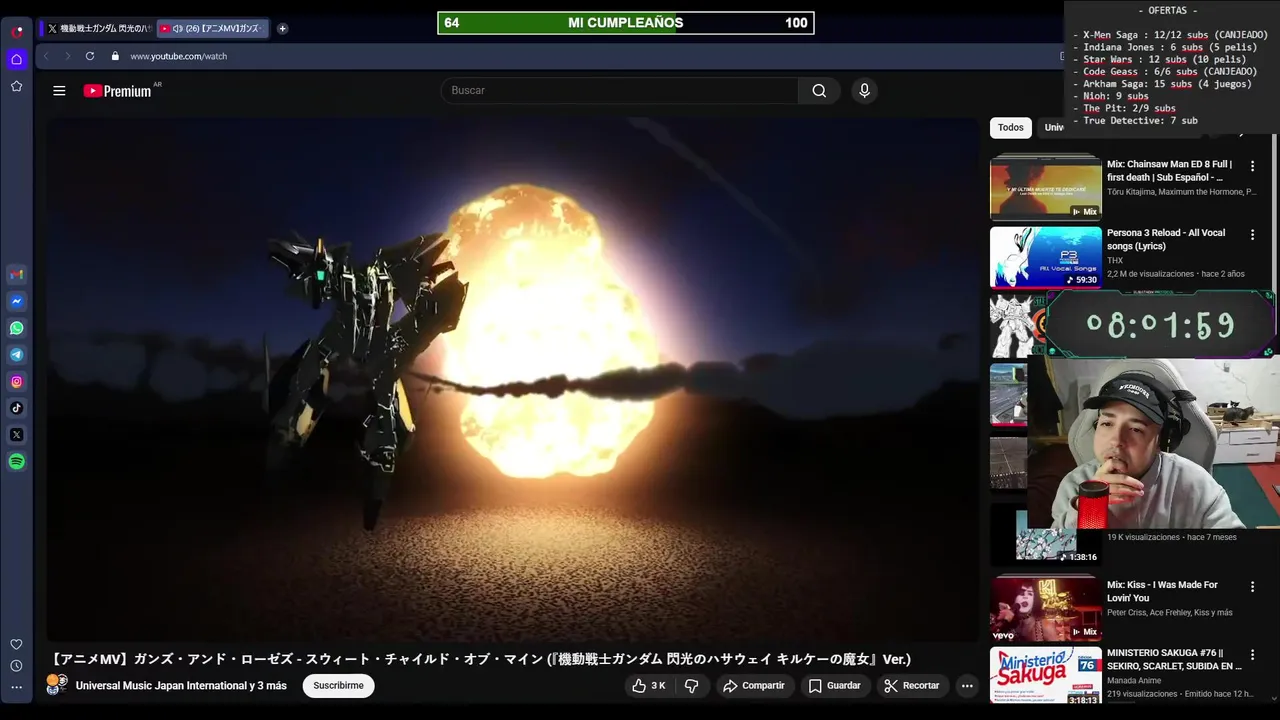Open Persona 3 Reload vocal songs thumbnail
This screenshot has height=720, width=1280.
click(1046, 257)
